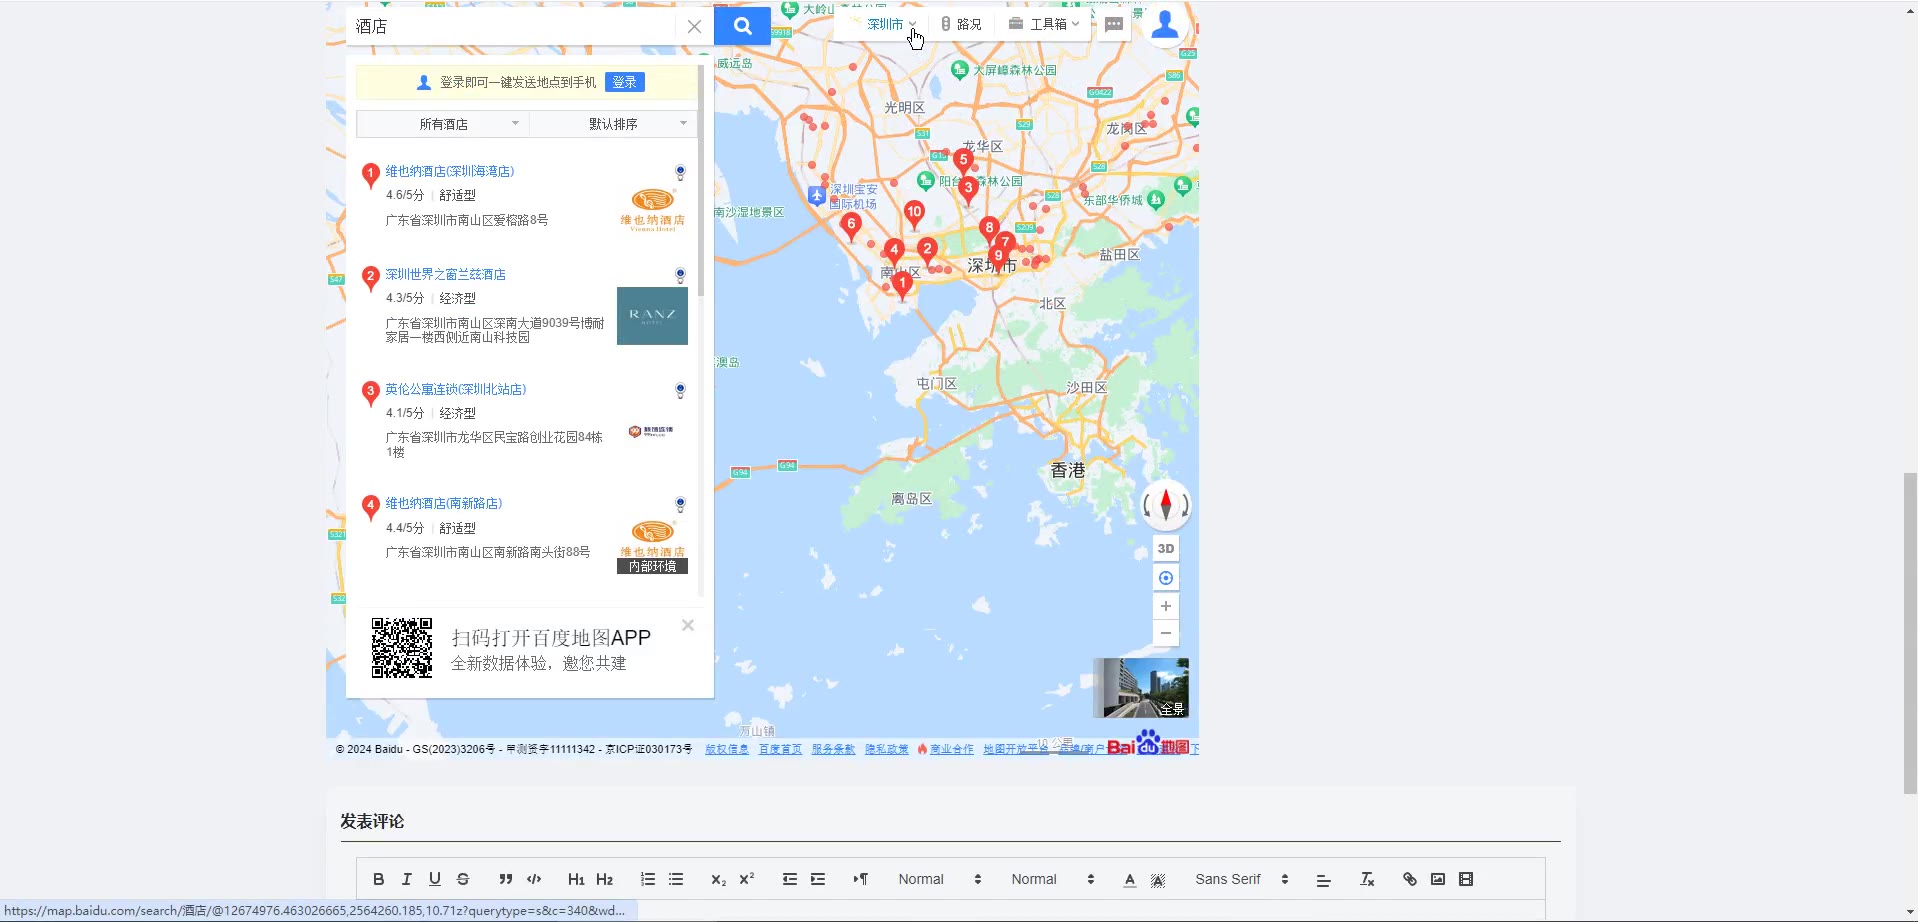Screen dimensions: 1918x922
Task: Open the 所有酒店 filter dropdown
Action: point(443,124)
